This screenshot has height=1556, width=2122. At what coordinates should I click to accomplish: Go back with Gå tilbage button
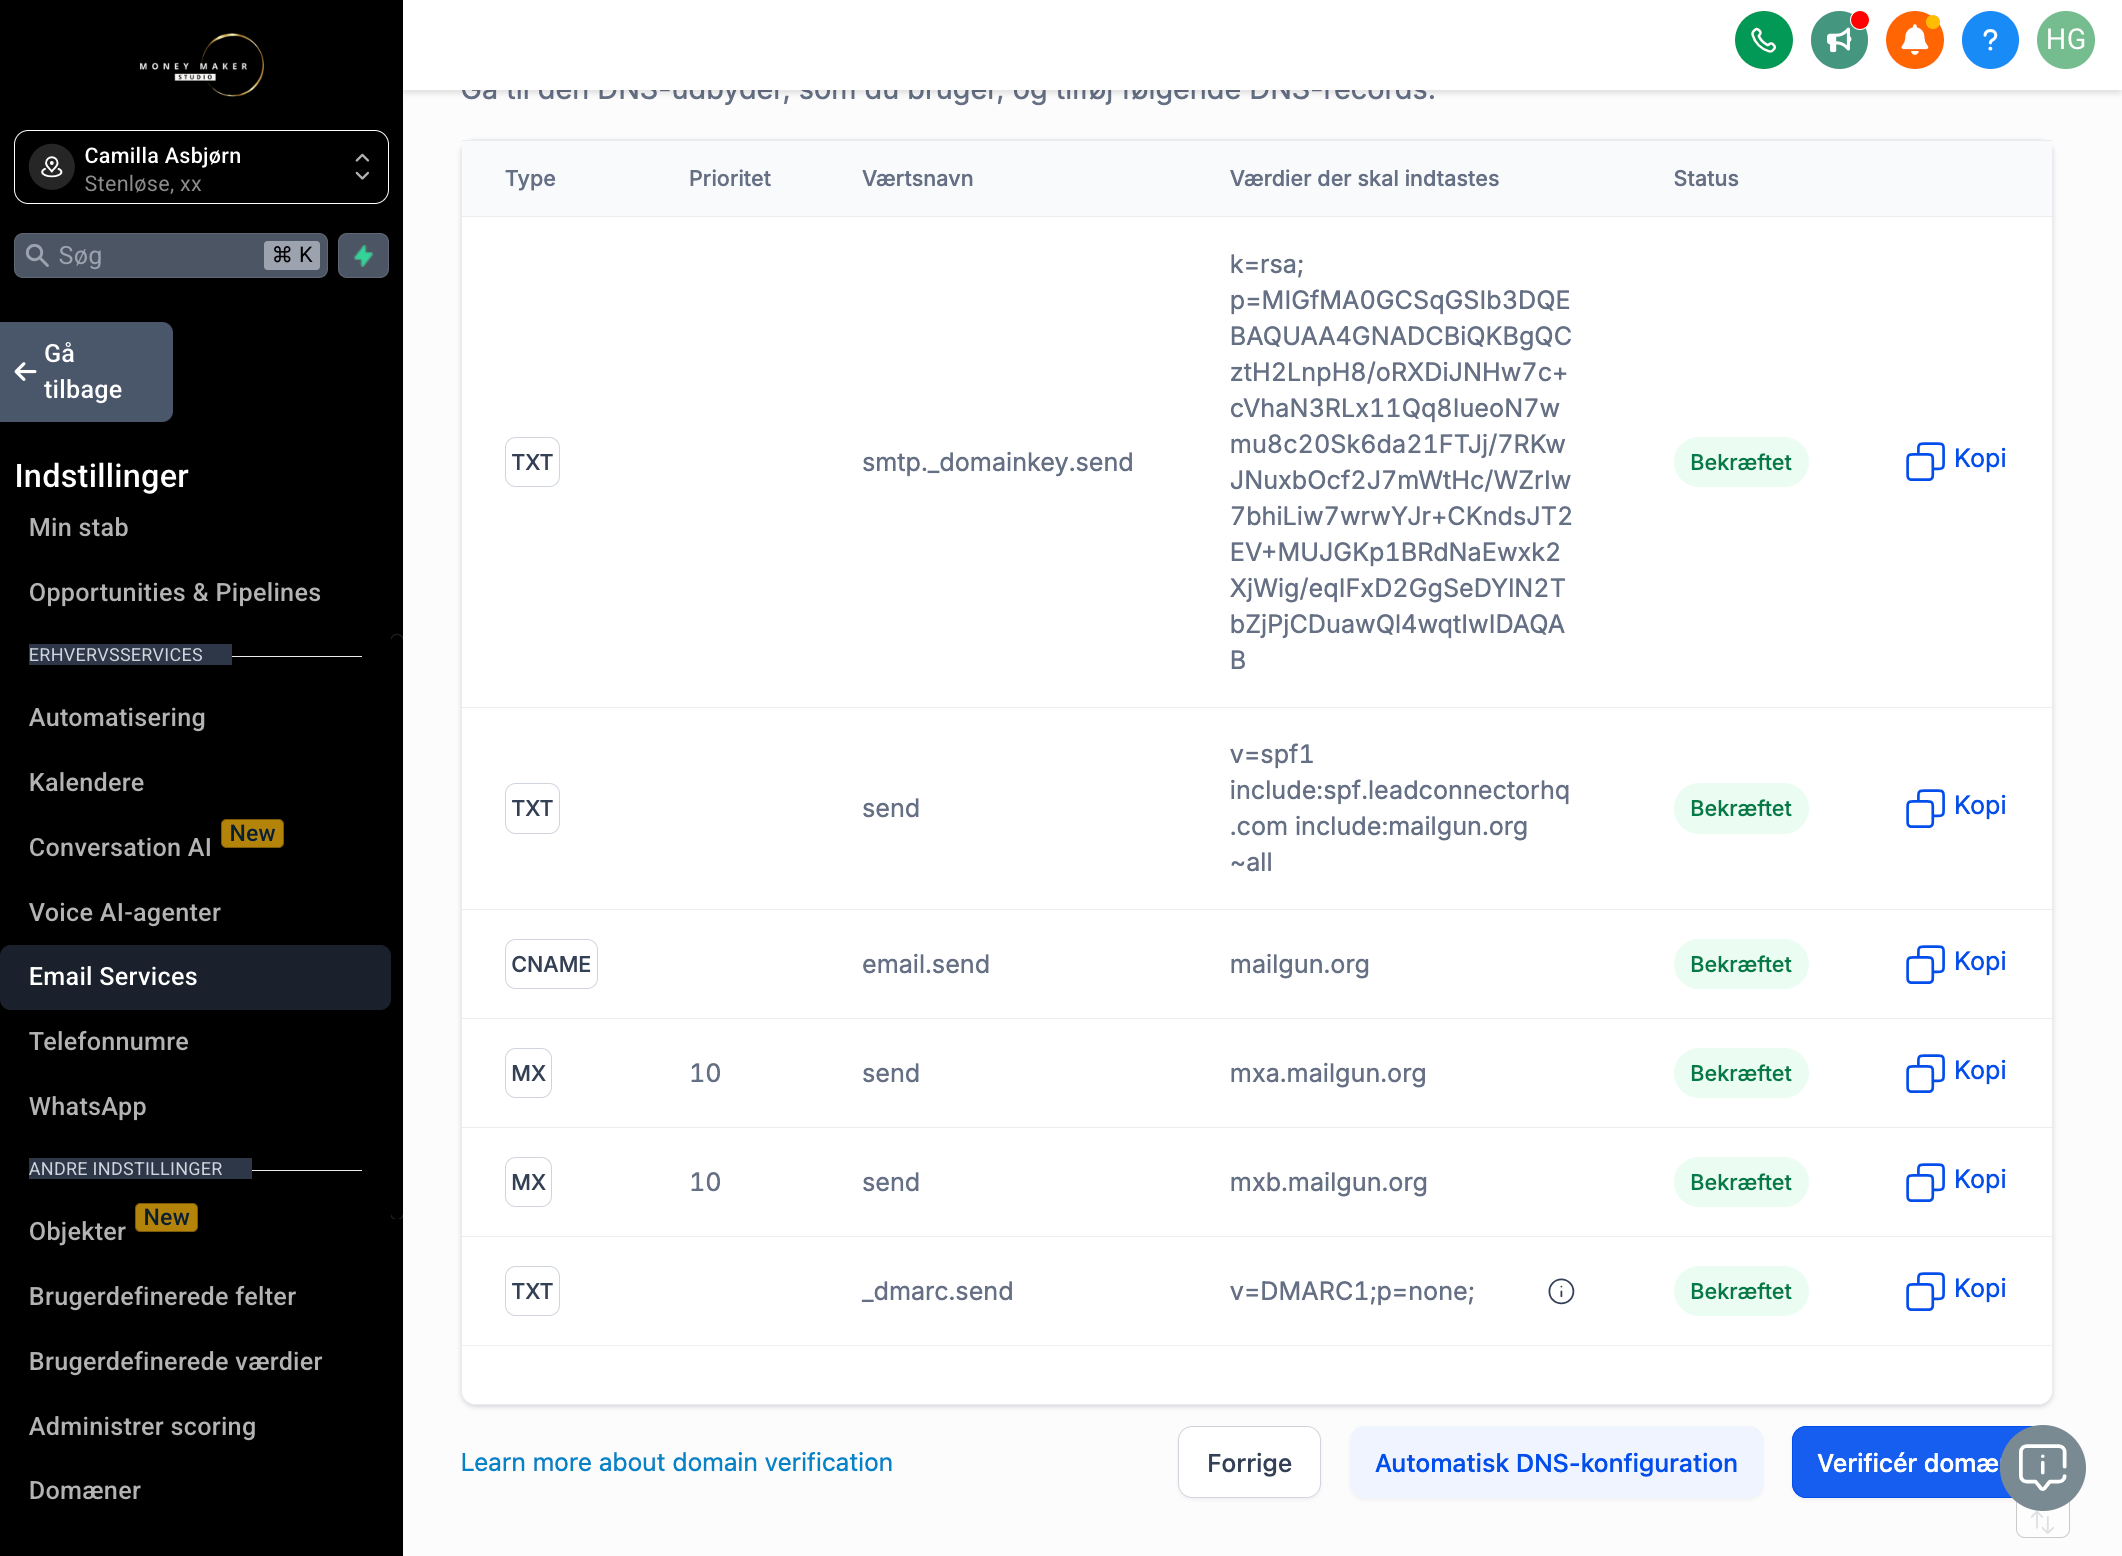point(86,372)
